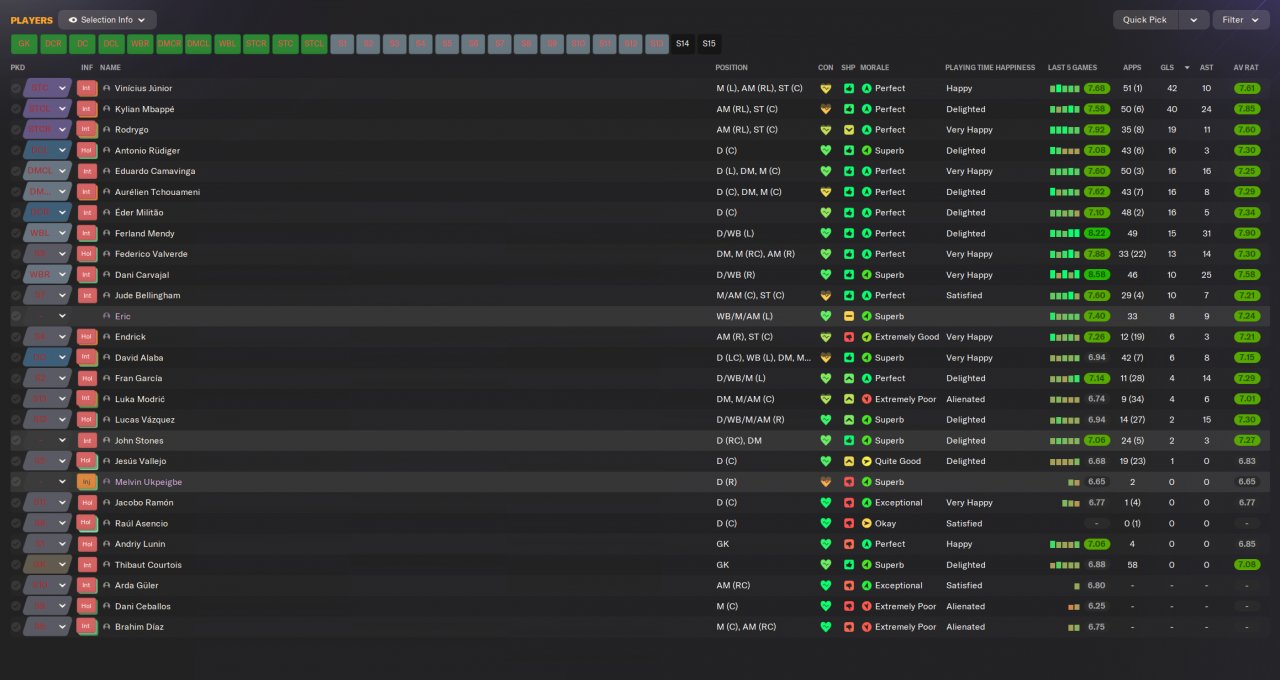The image size is (1280, 680).
Task: Click the person profile icon beside Jude Bellingham
Action: (107, 296)
